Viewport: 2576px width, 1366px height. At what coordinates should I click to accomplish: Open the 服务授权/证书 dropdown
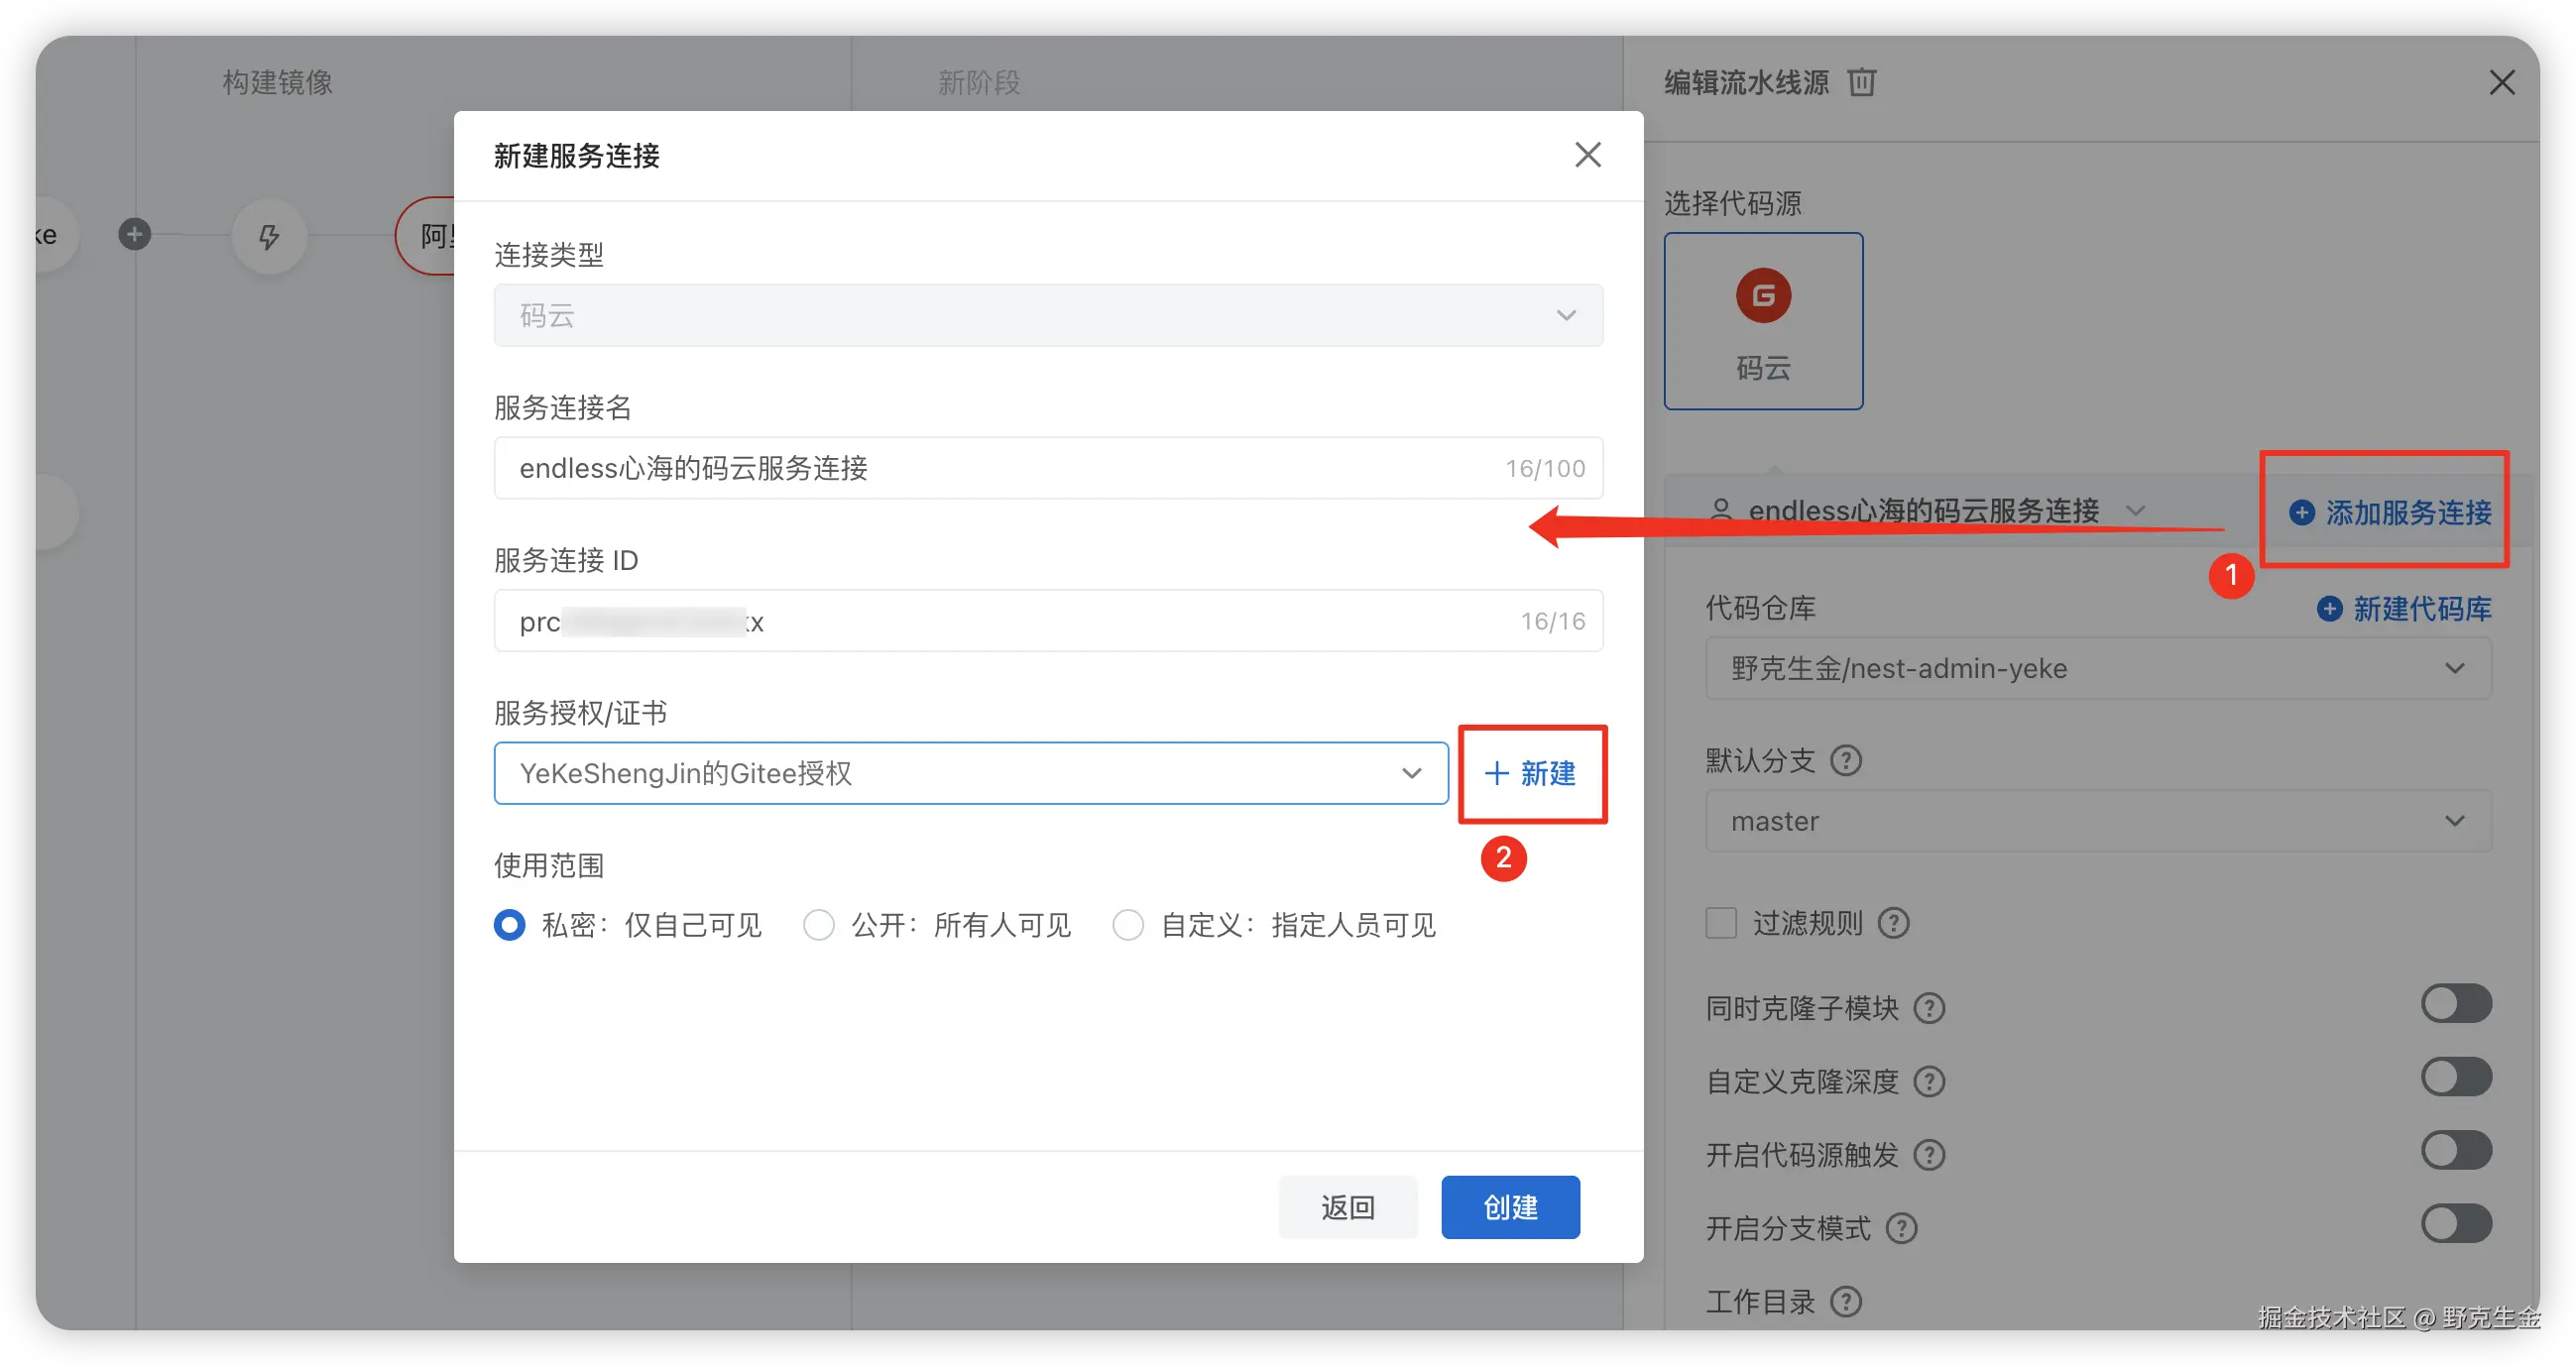click(x=970, y=773)
